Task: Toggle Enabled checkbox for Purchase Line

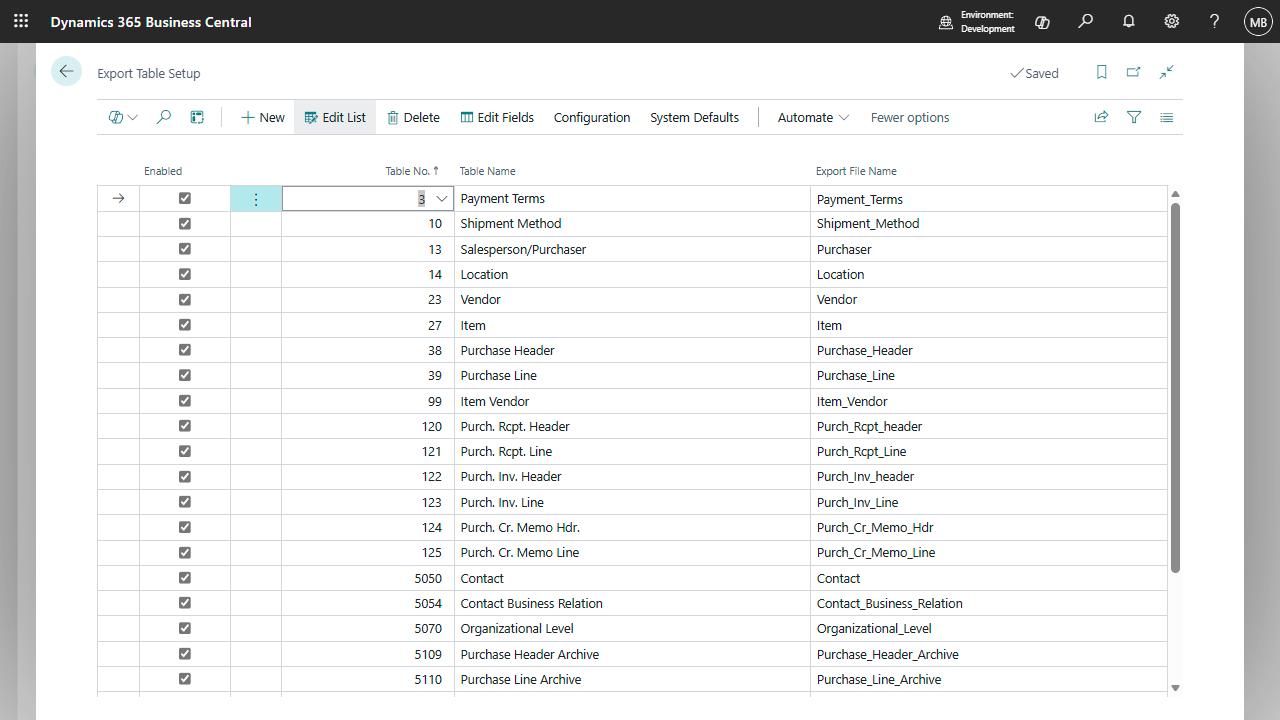Action: click(185, 375)
